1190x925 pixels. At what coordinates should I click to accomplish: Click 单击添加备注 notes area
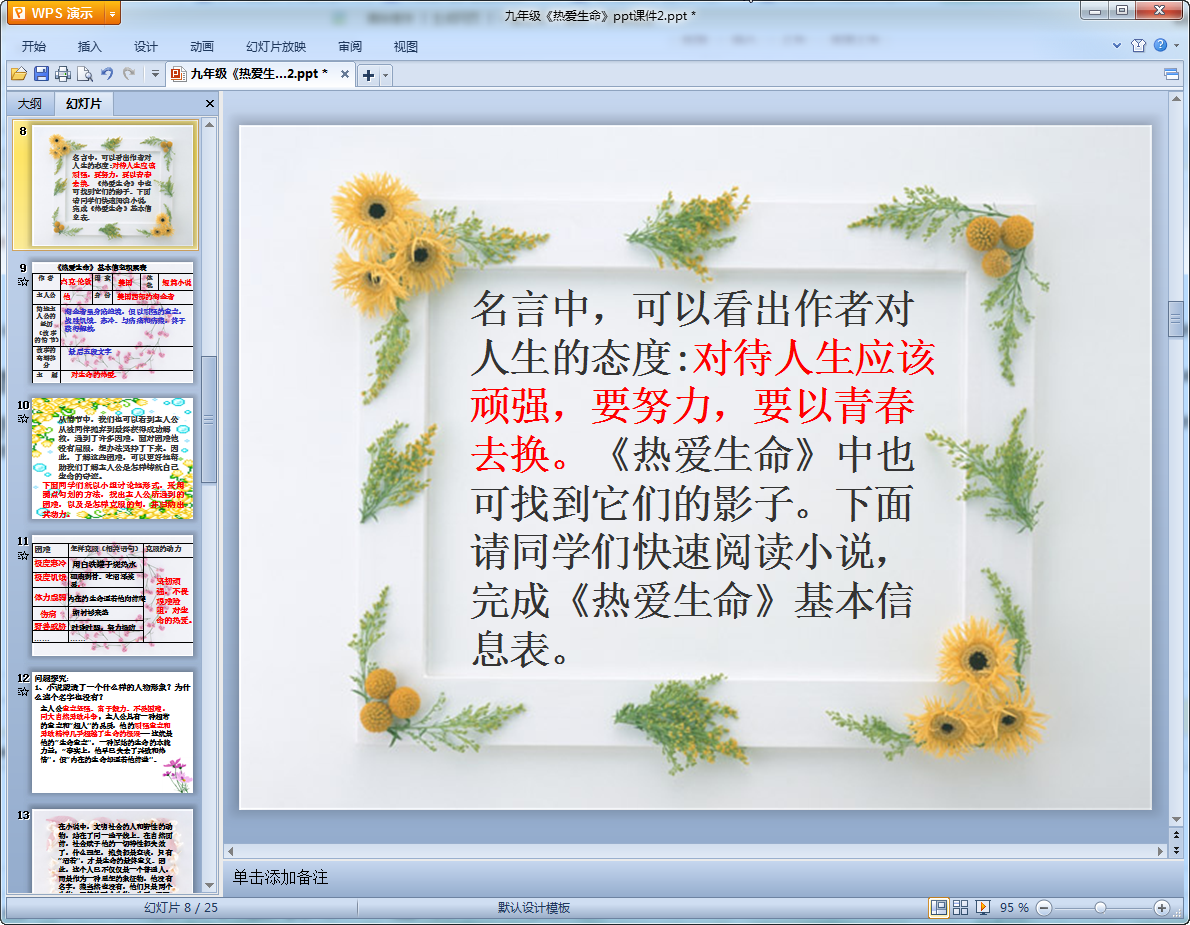(x=279, y=877)
